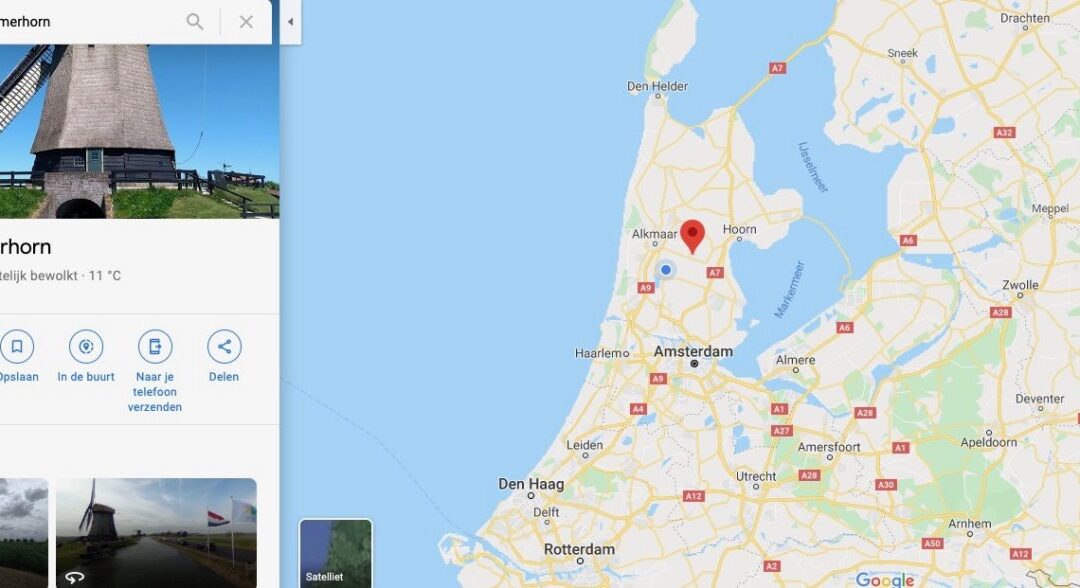Viewport: 1080px width, 588px height.
Task: Switch to the Satelliet map view
Action: [335, 554]
